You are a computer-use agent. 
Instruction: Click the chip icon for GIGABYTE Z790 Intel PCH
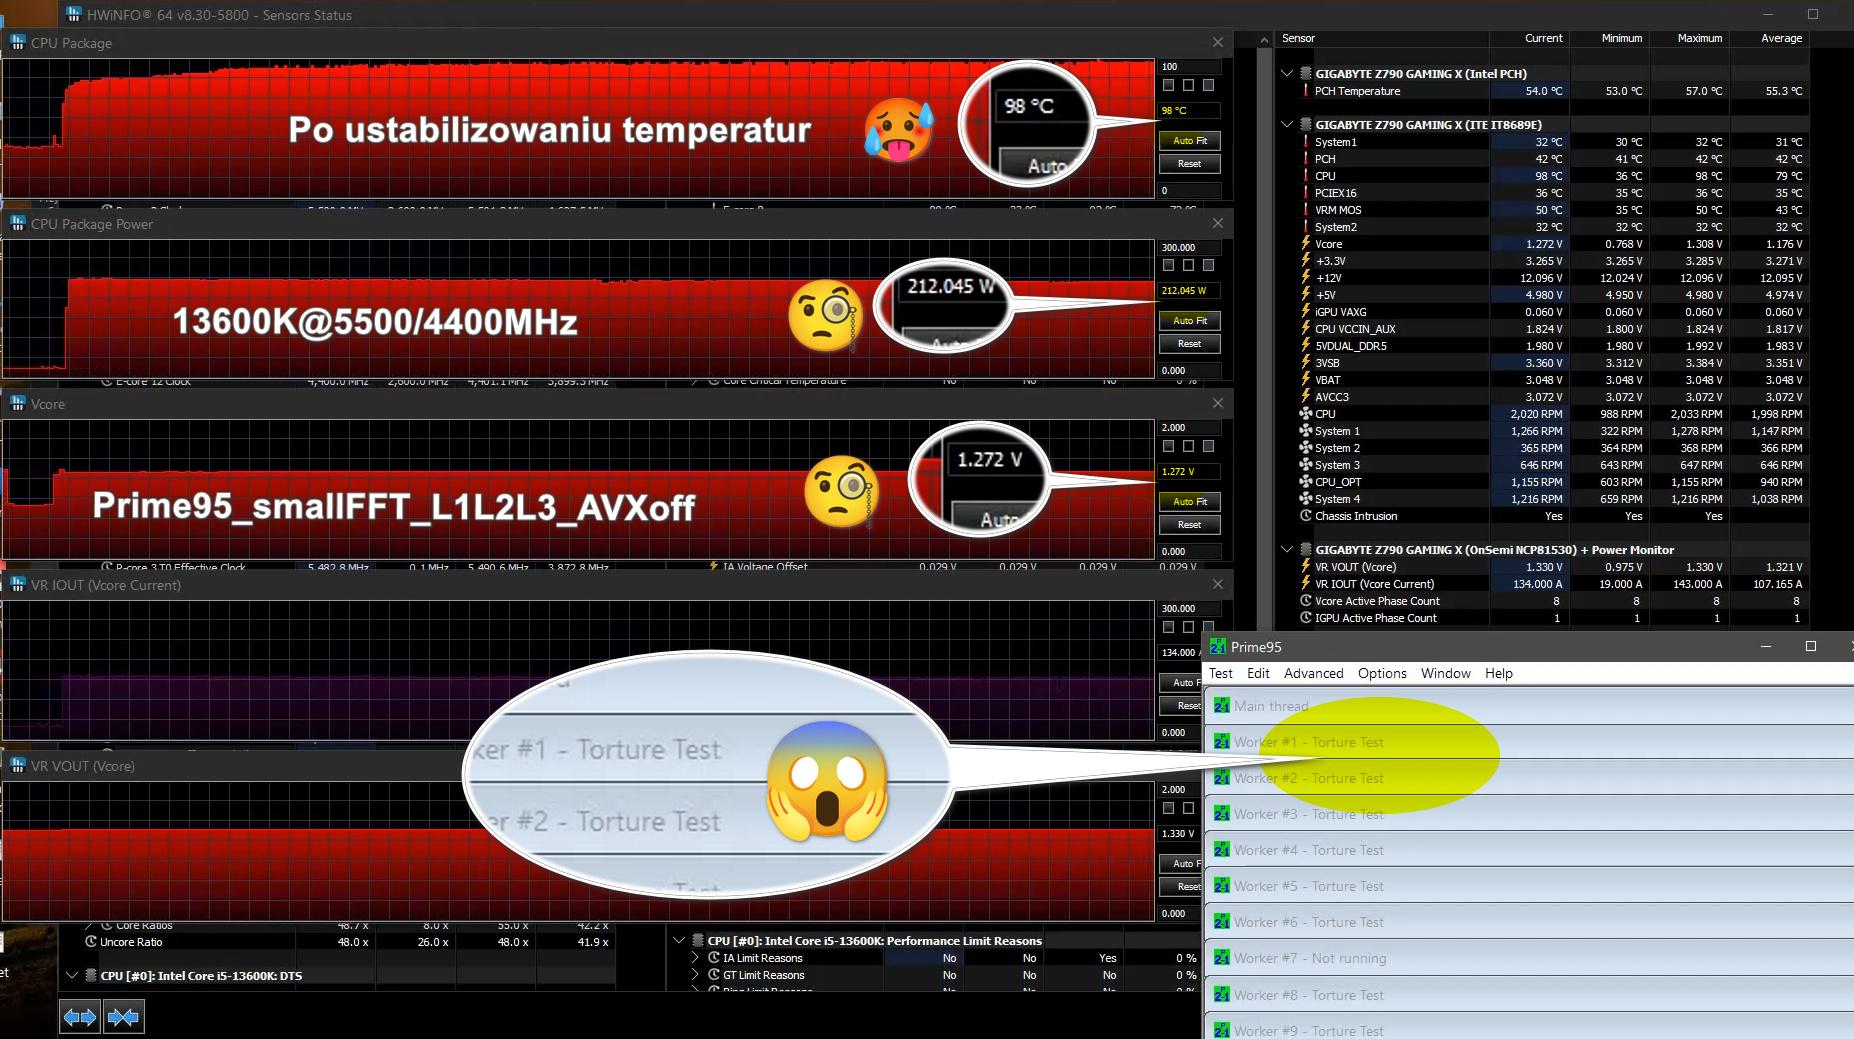point(1305,74)
